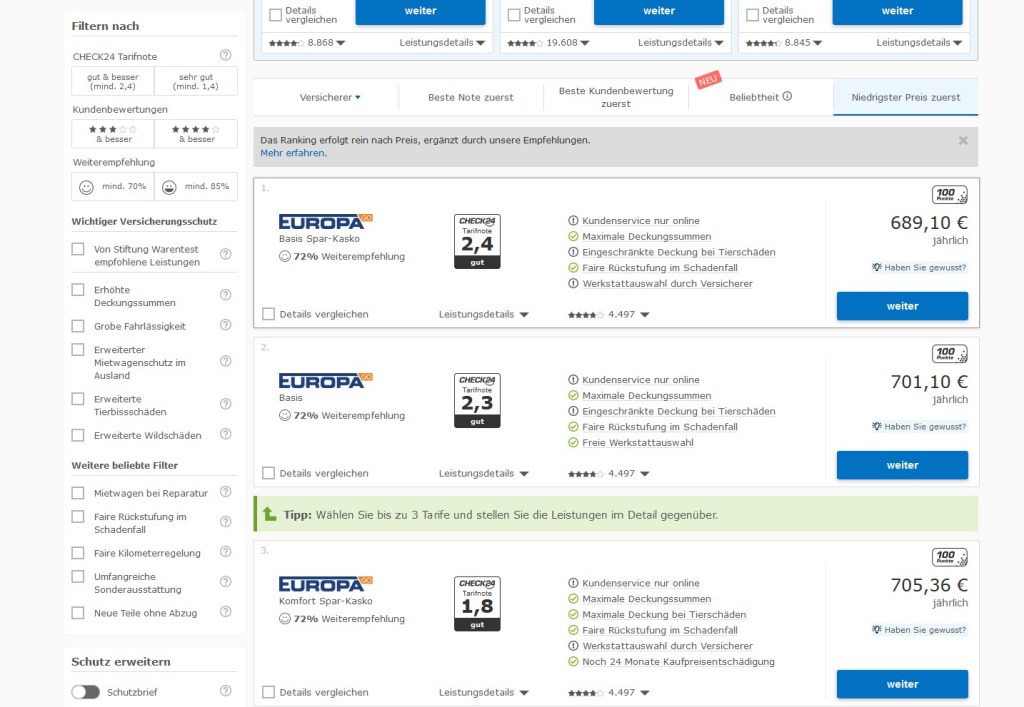Expand Leistungsdetails of Basis Spar-Kasko
Viewport: 1024px width, 707px height.
[483, 314]
